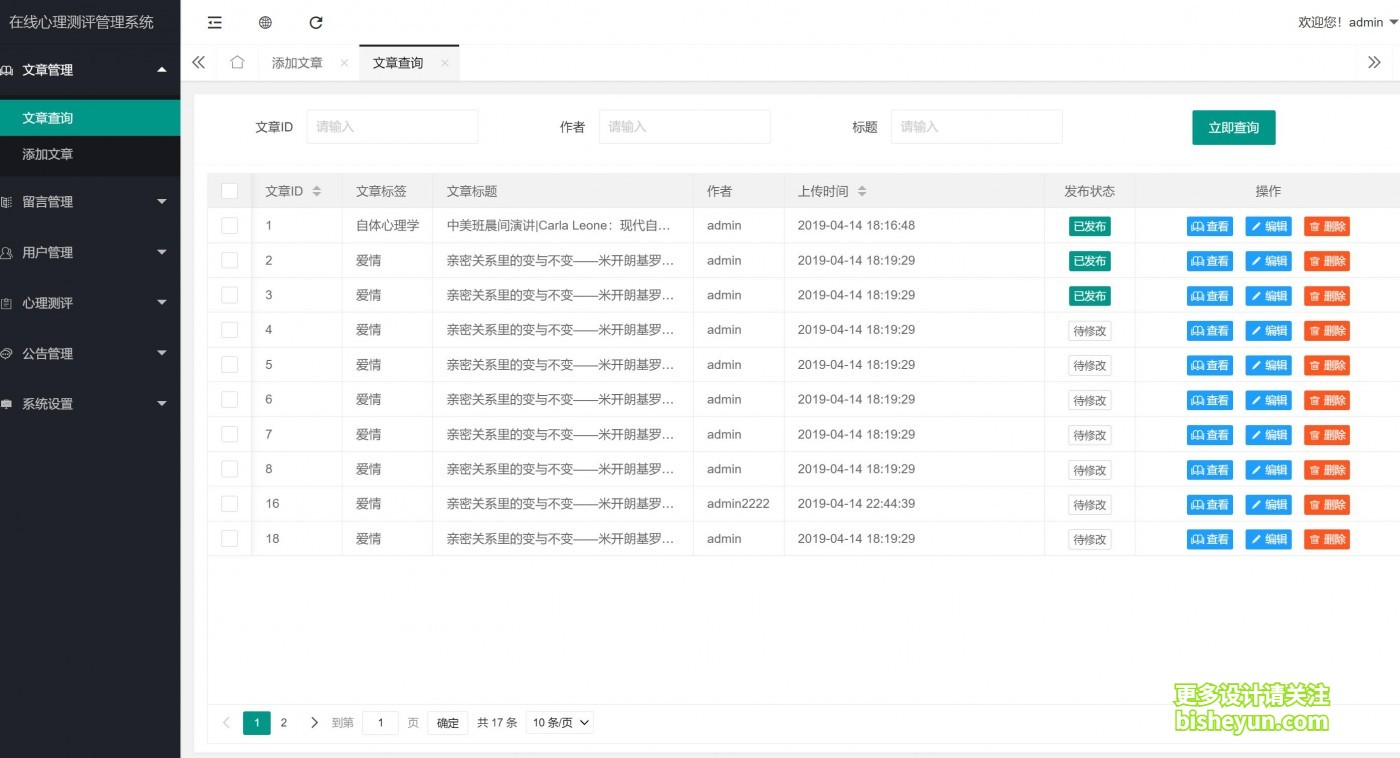Click the 立即查询 search button

pos(1233,127)
